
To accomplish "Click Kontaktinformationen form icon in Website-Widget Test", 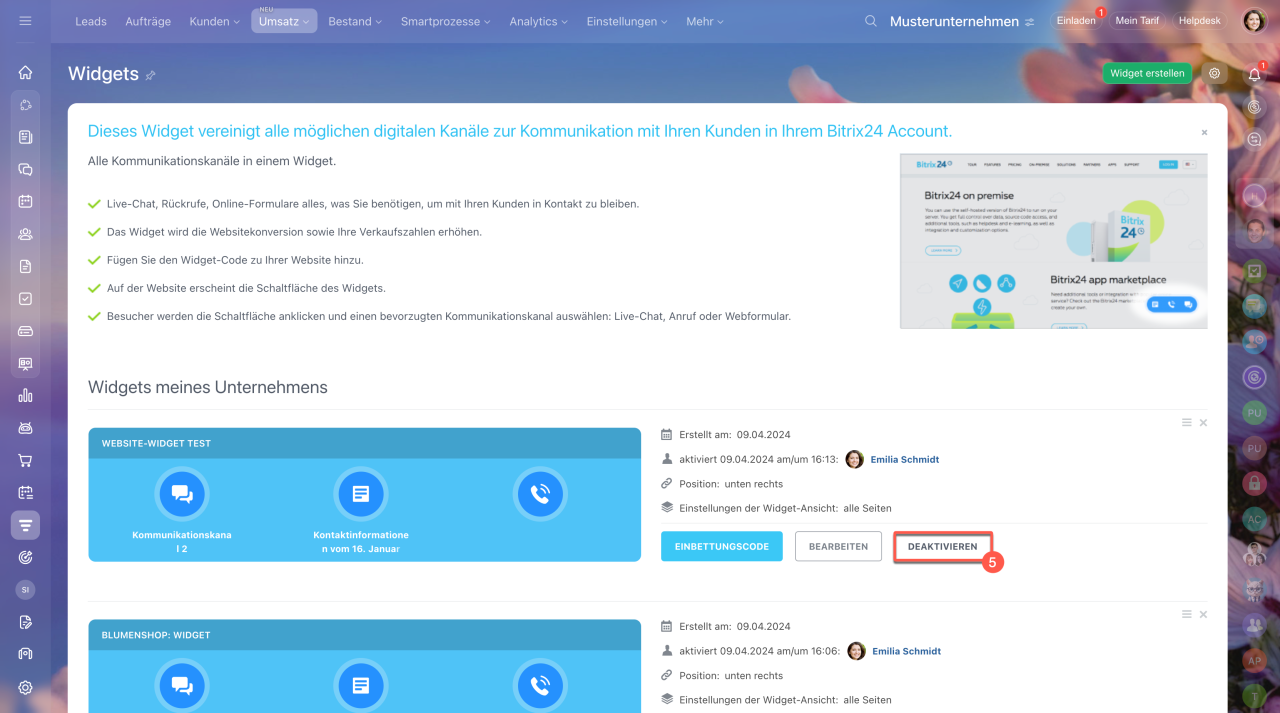I will coord(361,493).
